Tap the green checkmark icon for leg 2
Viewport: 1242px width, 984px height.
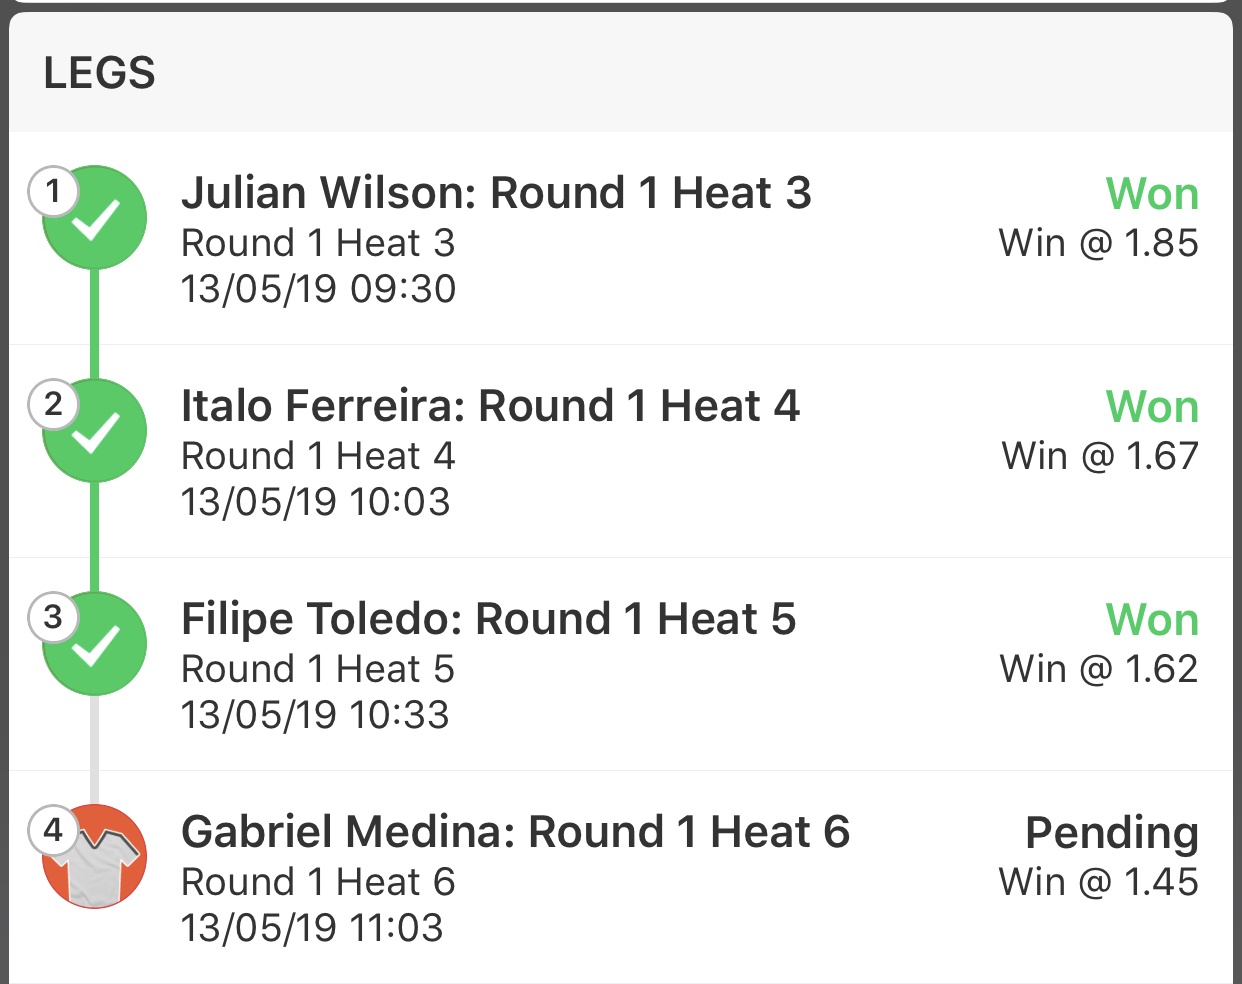tap(95, 431)
